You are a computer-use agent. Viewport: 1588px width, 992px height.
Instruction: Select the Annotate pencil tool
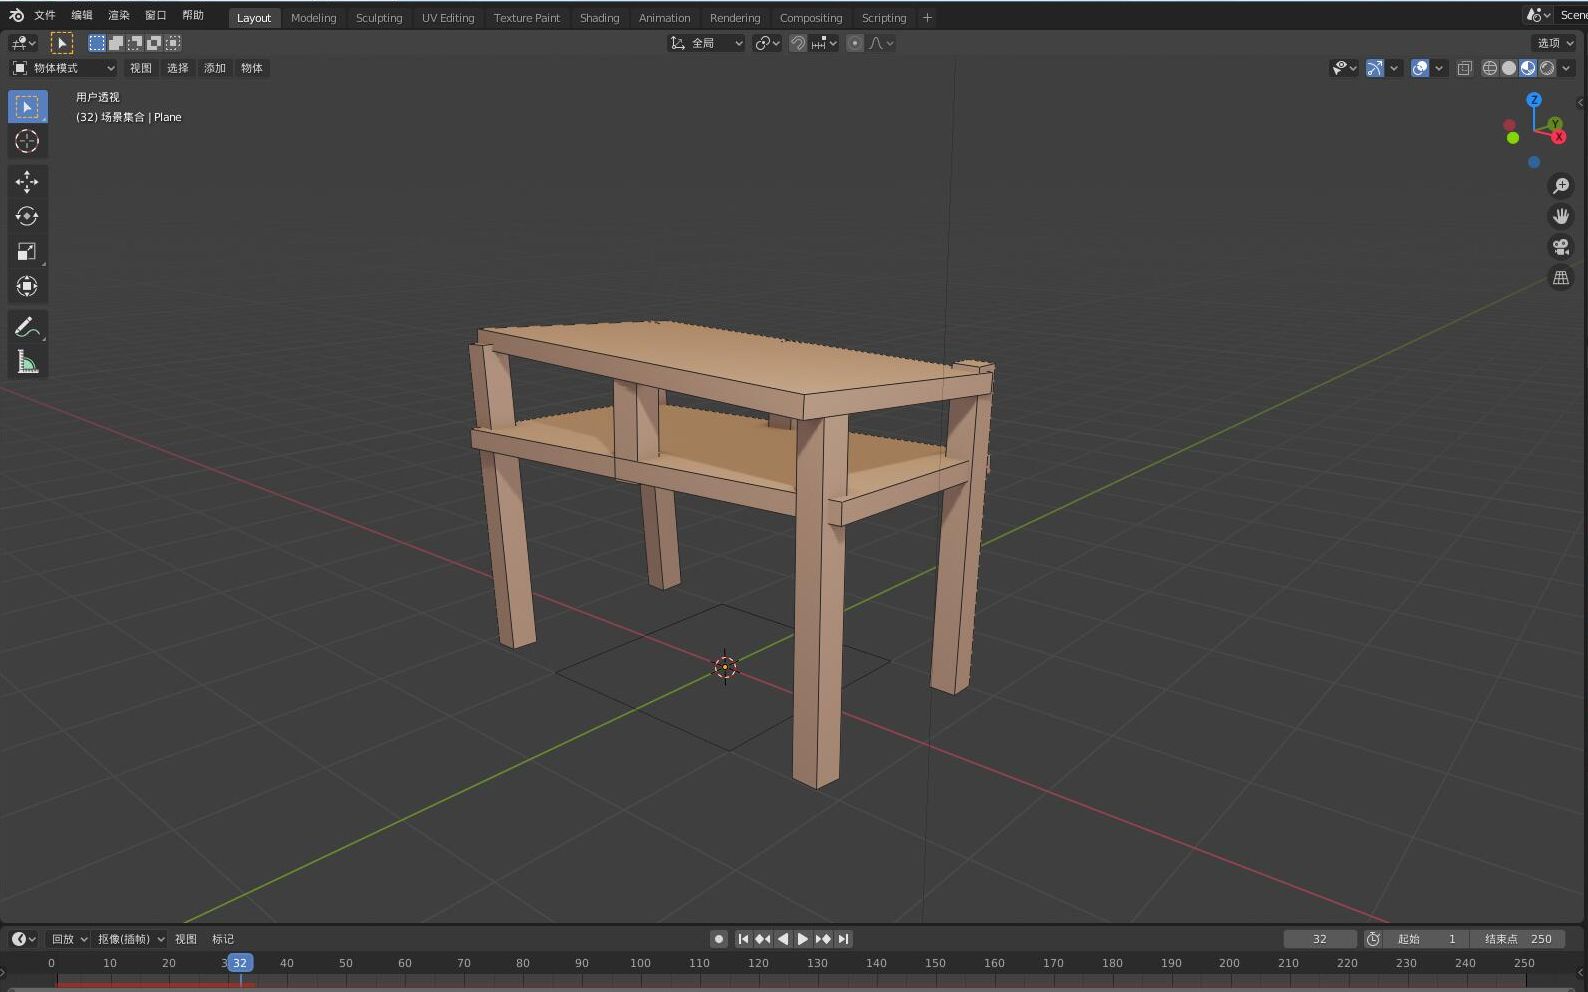[27, 327]
